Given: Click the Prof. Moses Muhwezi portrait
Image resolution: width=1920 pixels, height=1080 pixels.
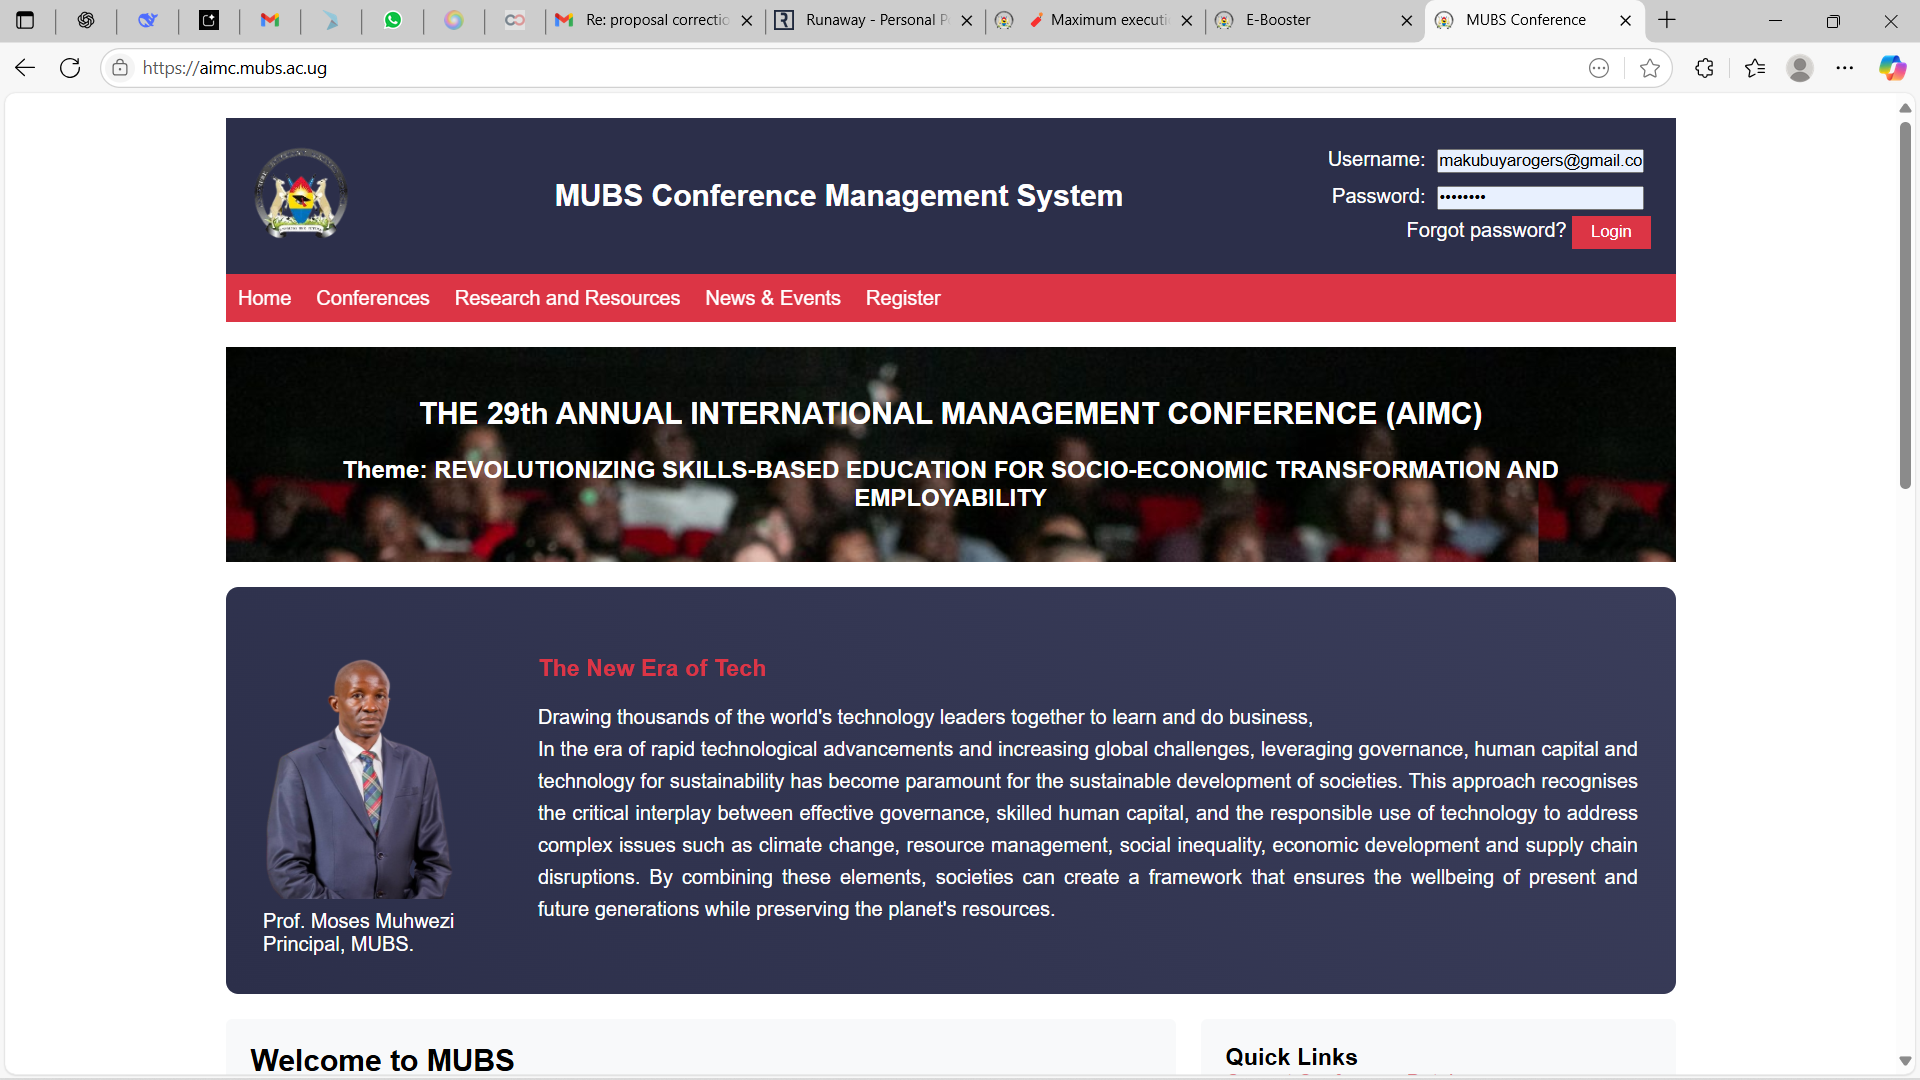Looking at the screenshot, I should pyautogui.click(x=357, y=778).
